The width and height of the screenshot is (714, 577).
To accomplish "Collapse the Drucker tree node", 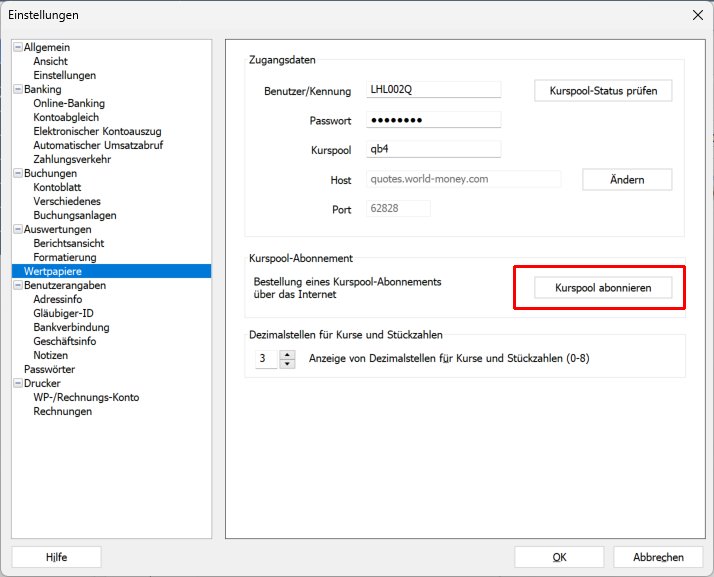I will tap(17, 383).
